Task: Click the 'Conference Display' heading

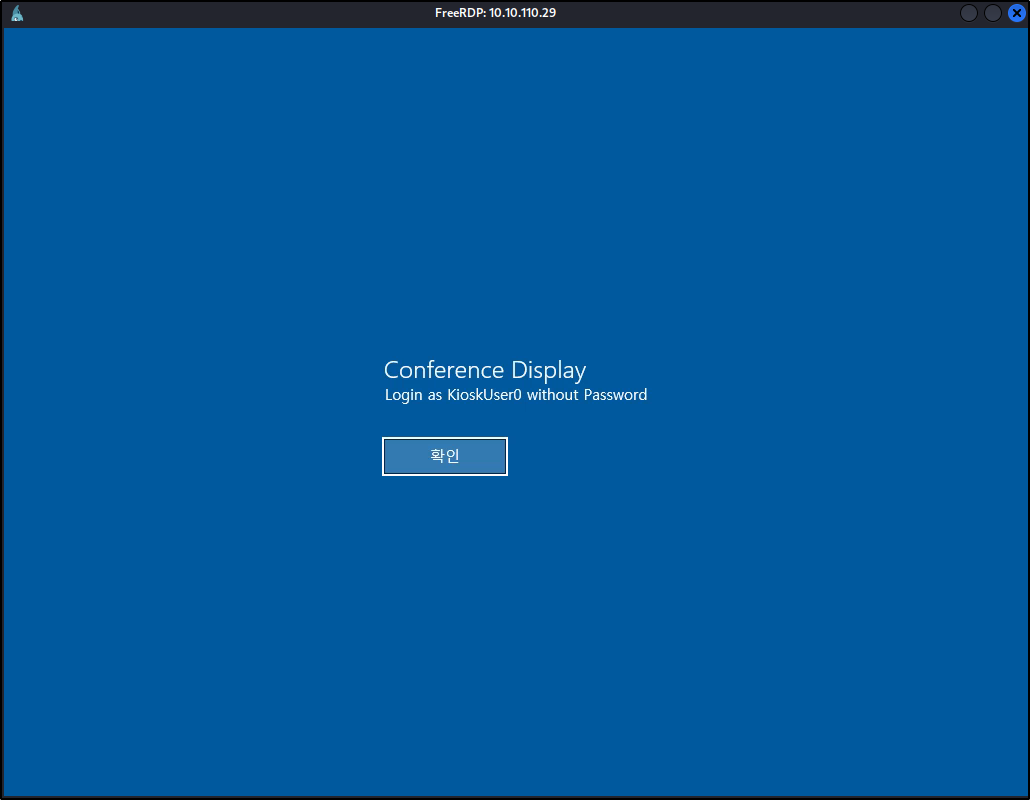Action: (x=485, y=370)
